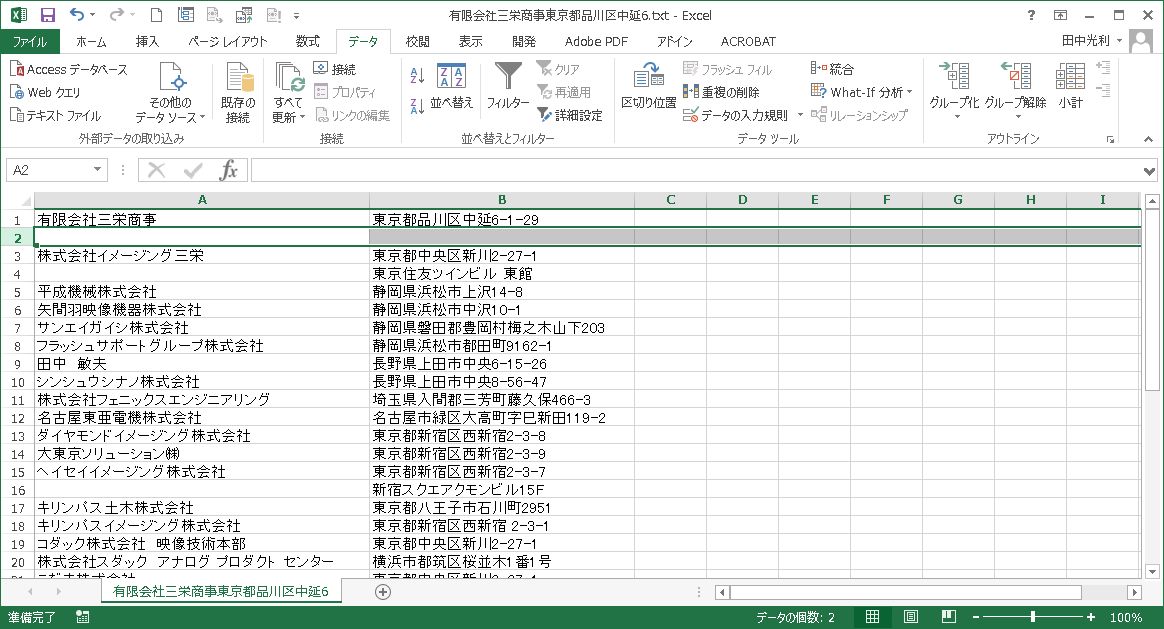This screenshot has width=1164, height=629.
Task: Click the 小計 subtotal icon
Action: click(1070, 75)
